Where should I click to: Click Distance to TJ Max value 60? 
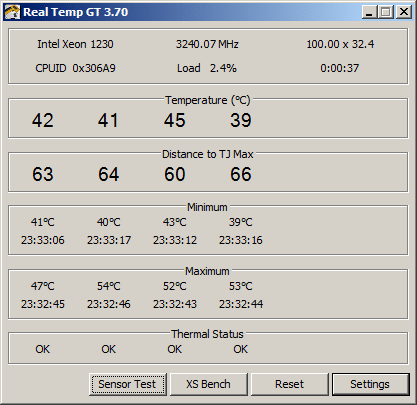[174, 174]
